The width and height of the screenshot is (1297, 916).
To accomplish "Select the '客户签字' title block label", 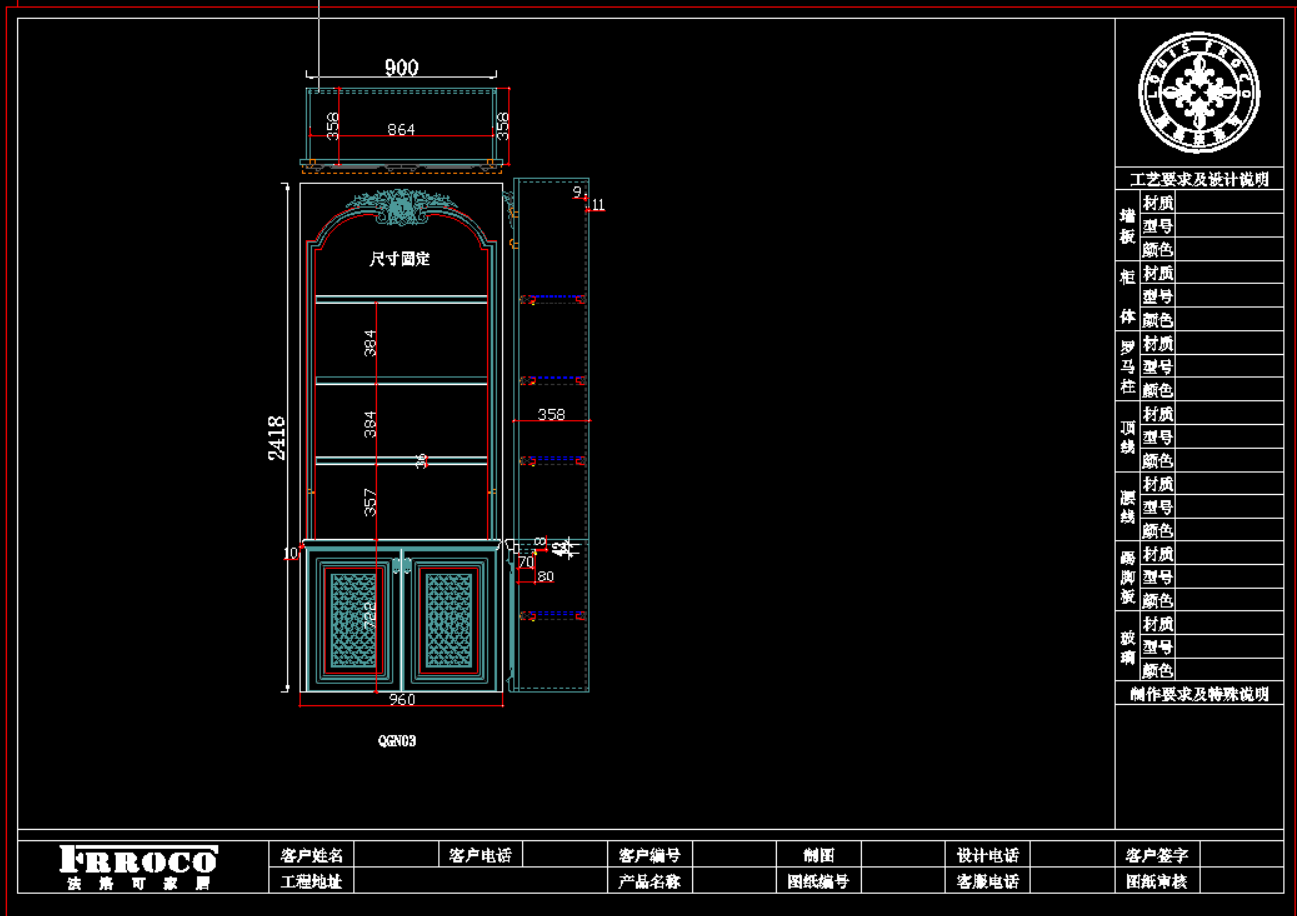I will [1157, 855].
